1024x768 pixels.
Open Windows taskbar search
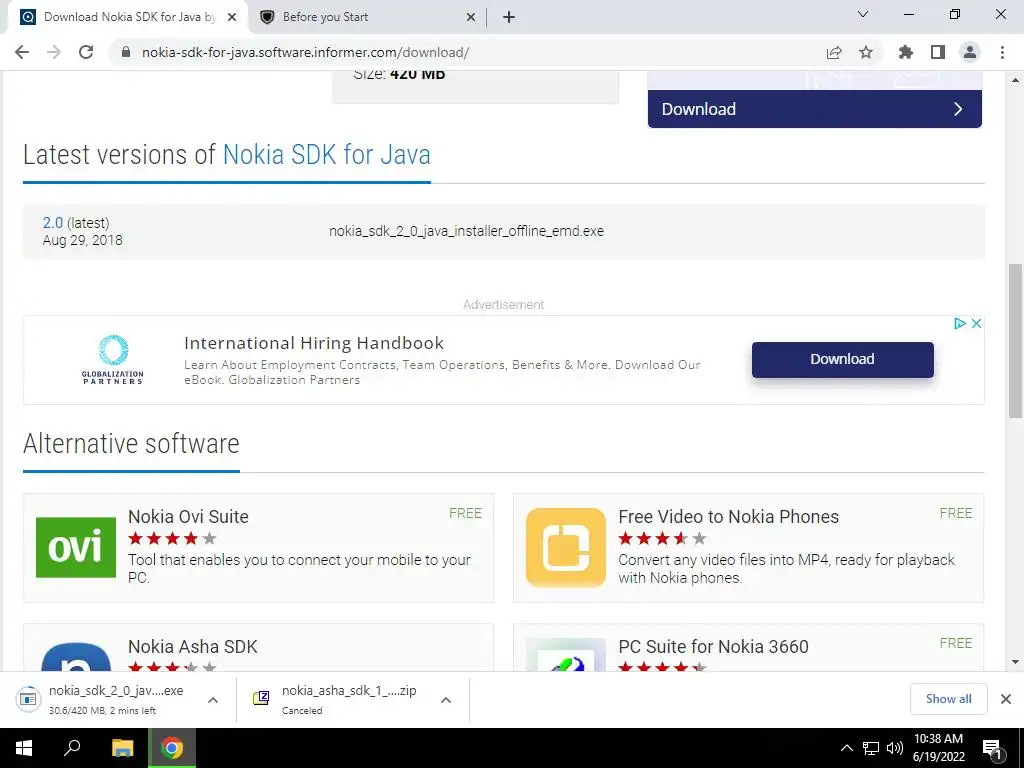tap(72, 748)
